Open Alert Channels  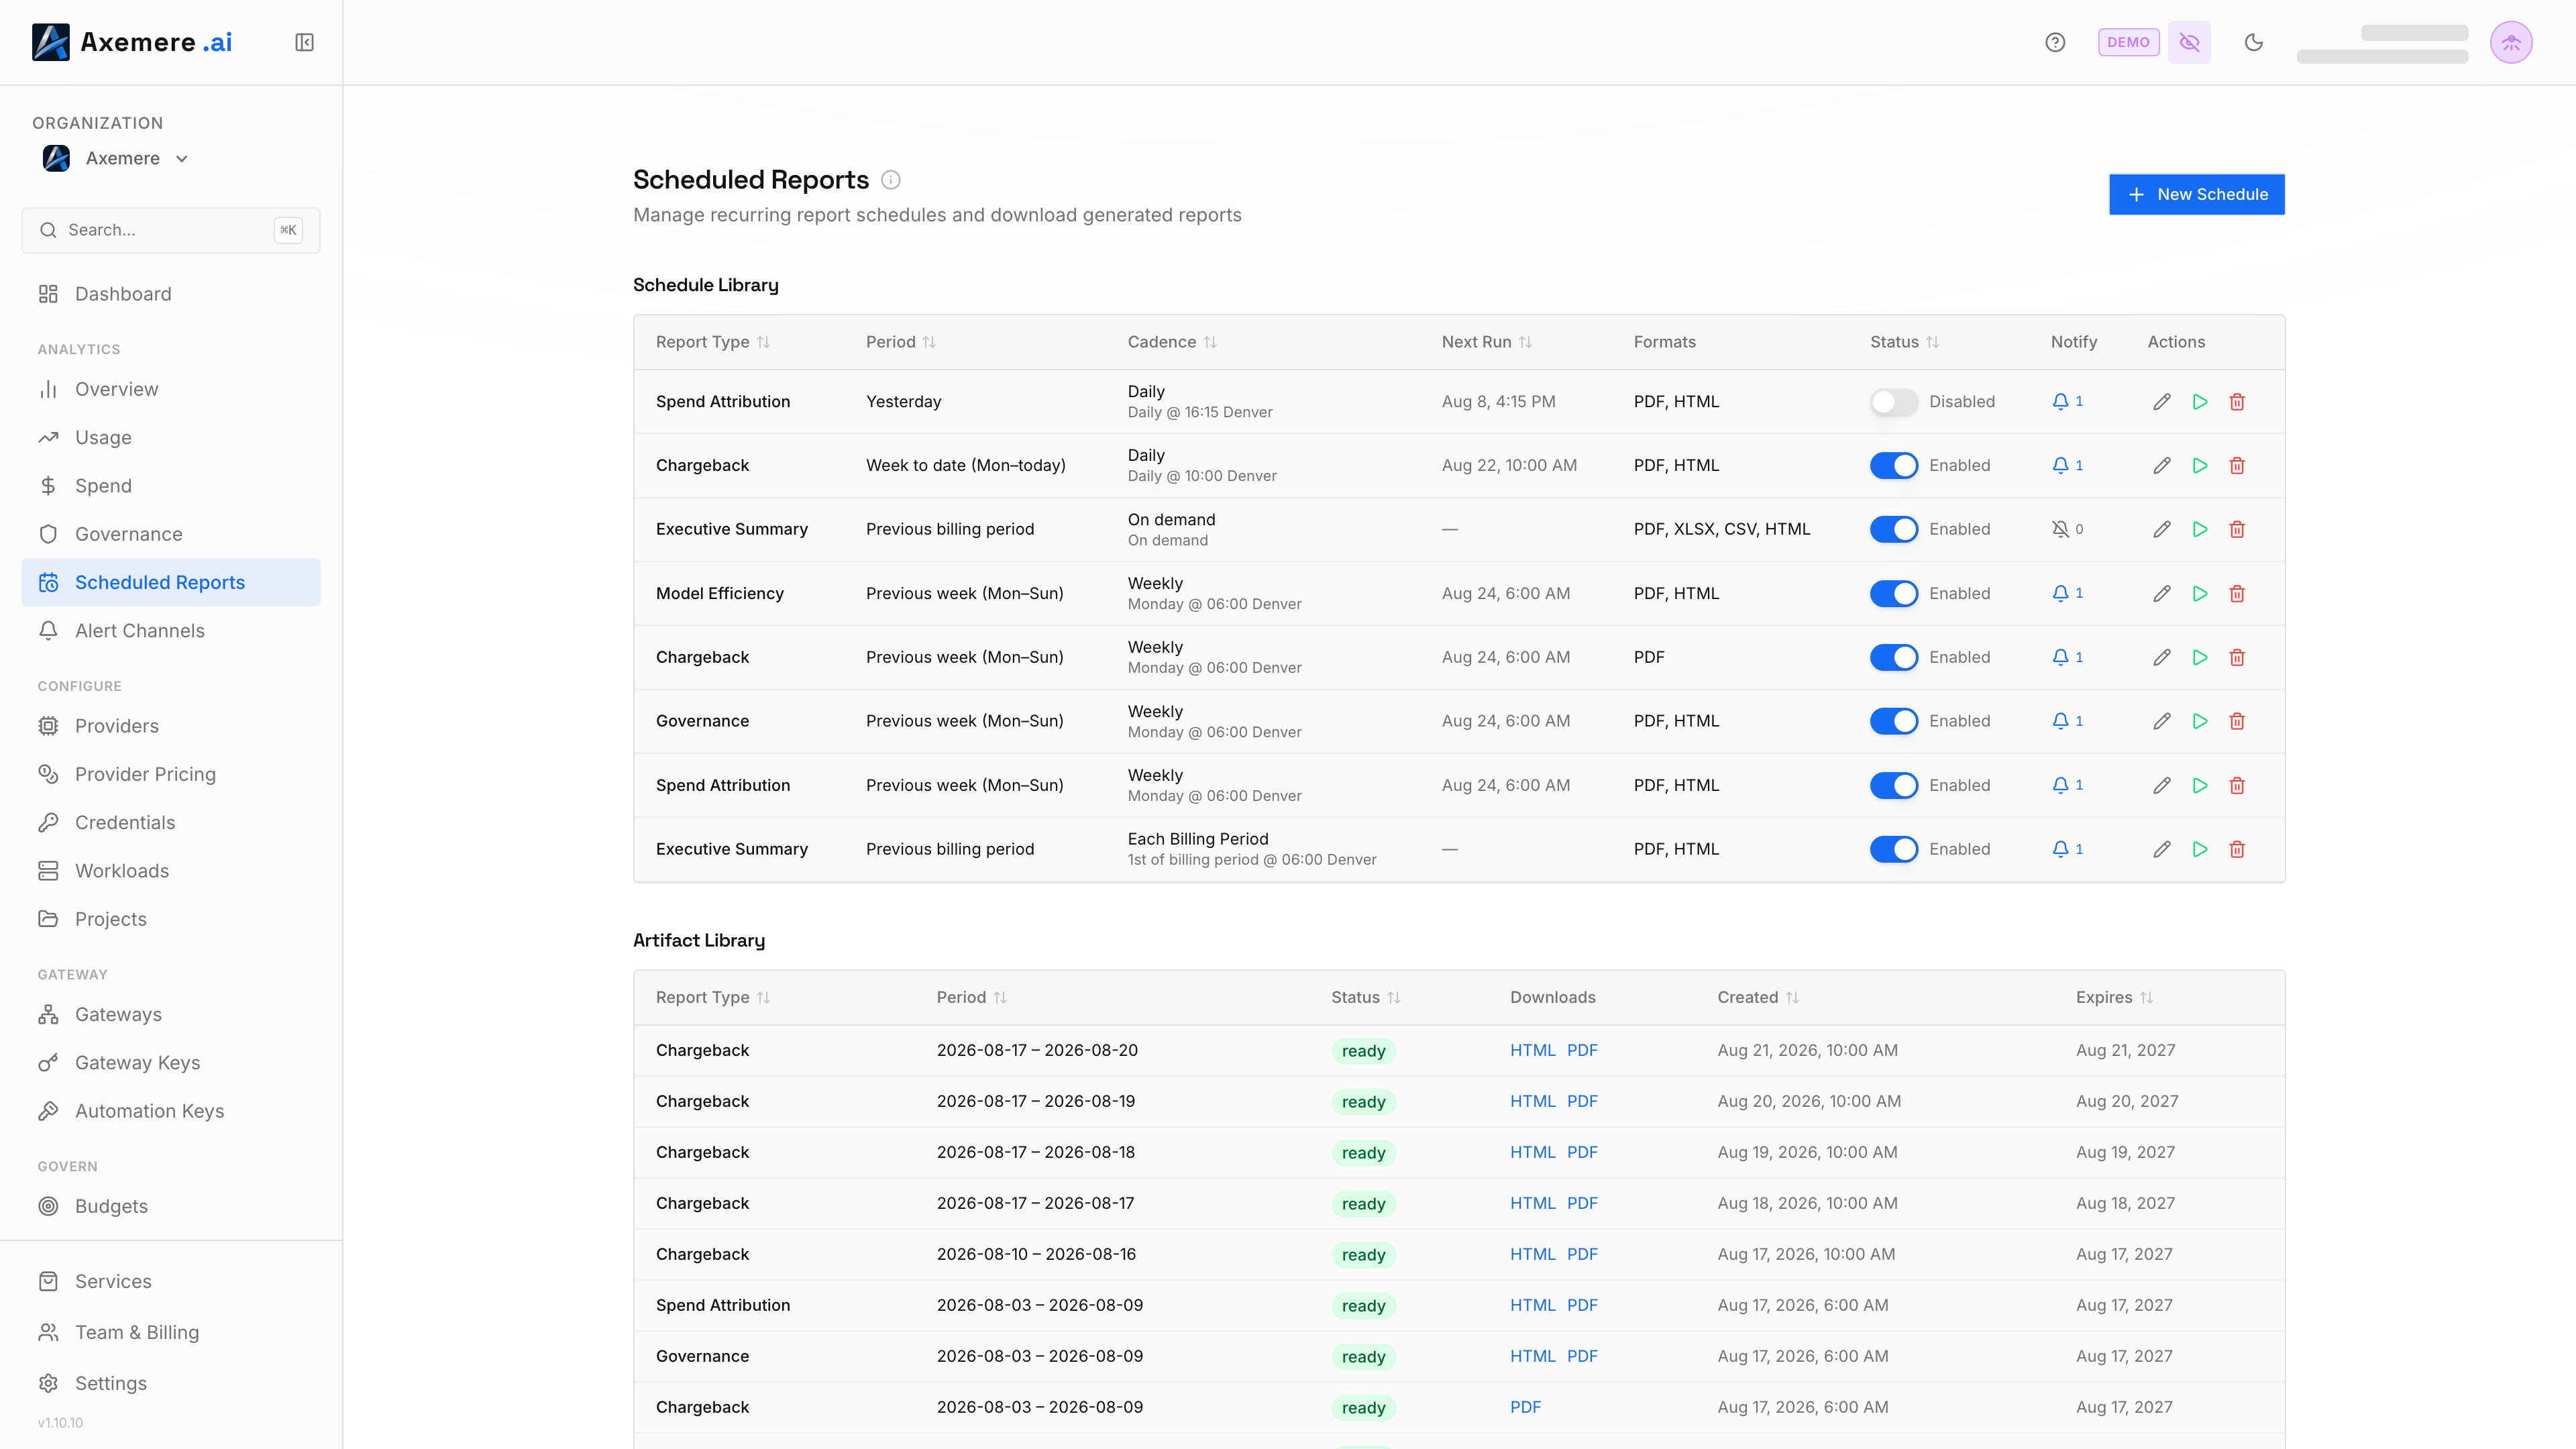[x=171, y=631]
